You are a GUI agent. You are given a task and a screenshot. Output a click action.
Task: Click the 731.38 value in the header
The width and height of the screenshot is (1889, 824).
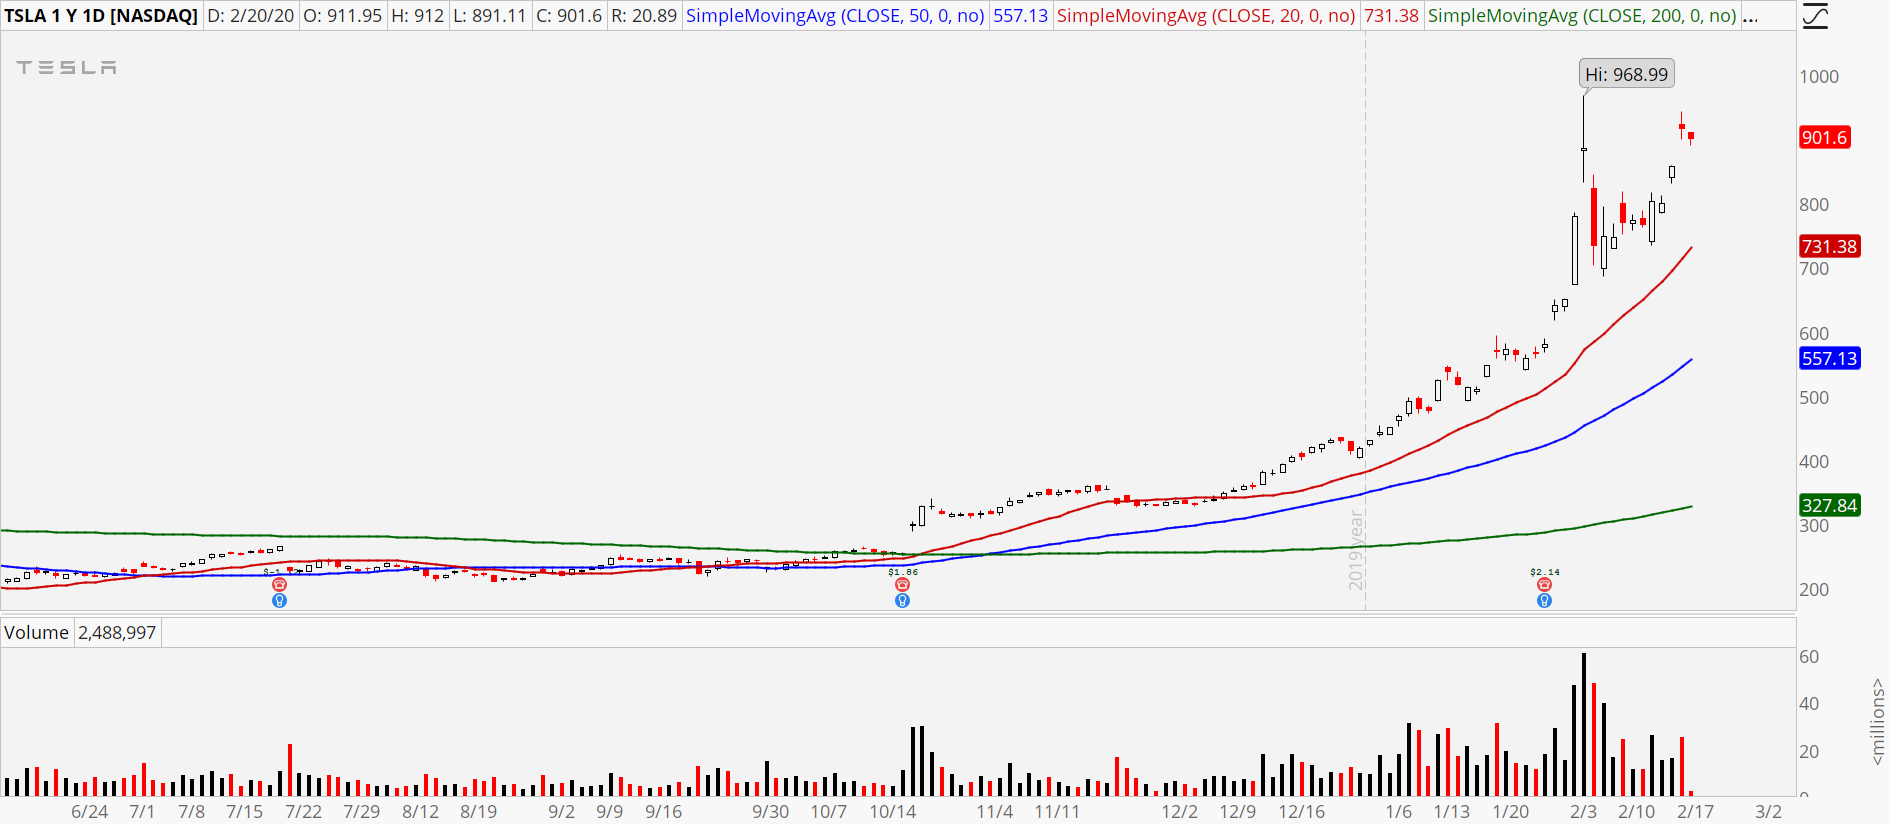click(1392, 16)
